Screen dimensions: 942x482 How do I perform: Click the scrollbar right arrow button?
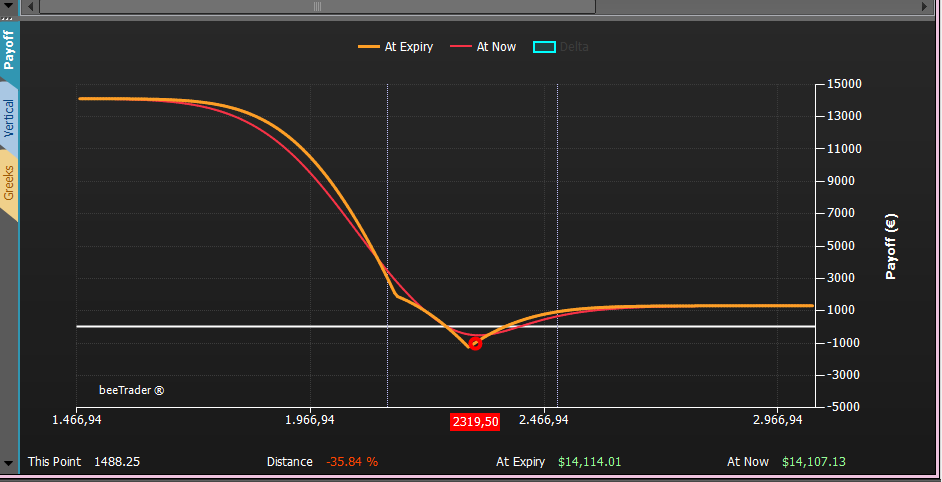coord(925,7)
